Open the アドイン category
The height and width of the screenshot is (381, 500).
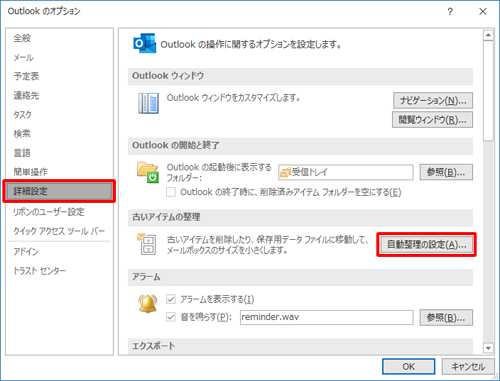[26, 251]
